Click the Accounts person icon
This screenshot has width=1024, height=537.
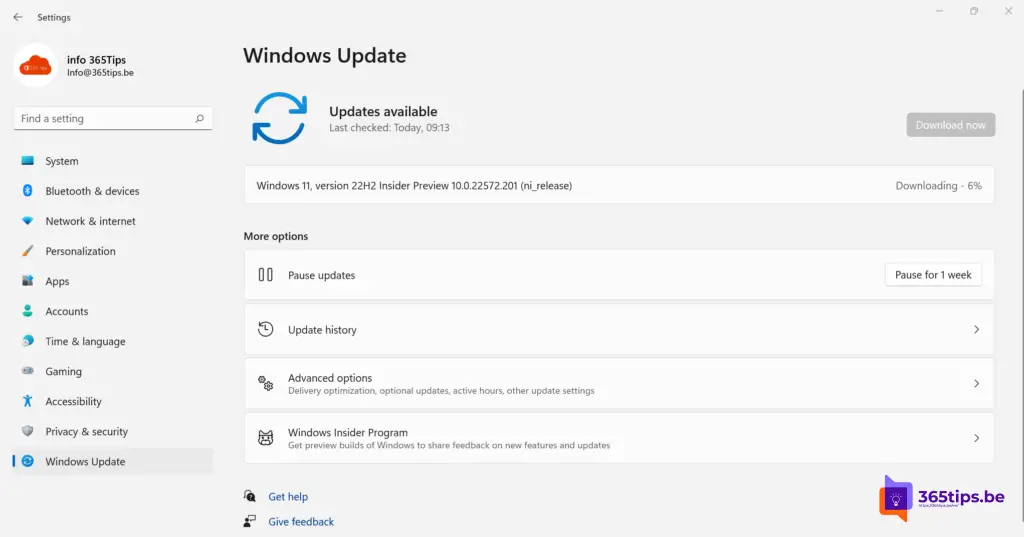pos(27,311)
